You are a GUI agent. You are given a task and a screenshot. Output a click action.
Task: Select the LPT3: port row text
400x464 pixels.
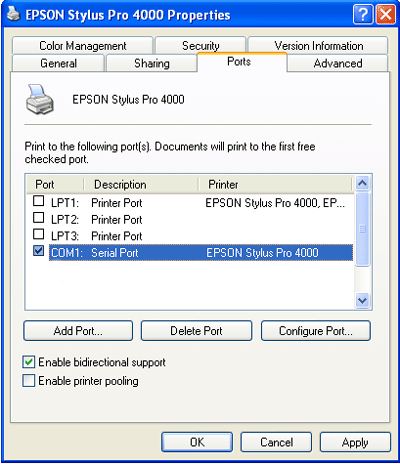point(65,236)
